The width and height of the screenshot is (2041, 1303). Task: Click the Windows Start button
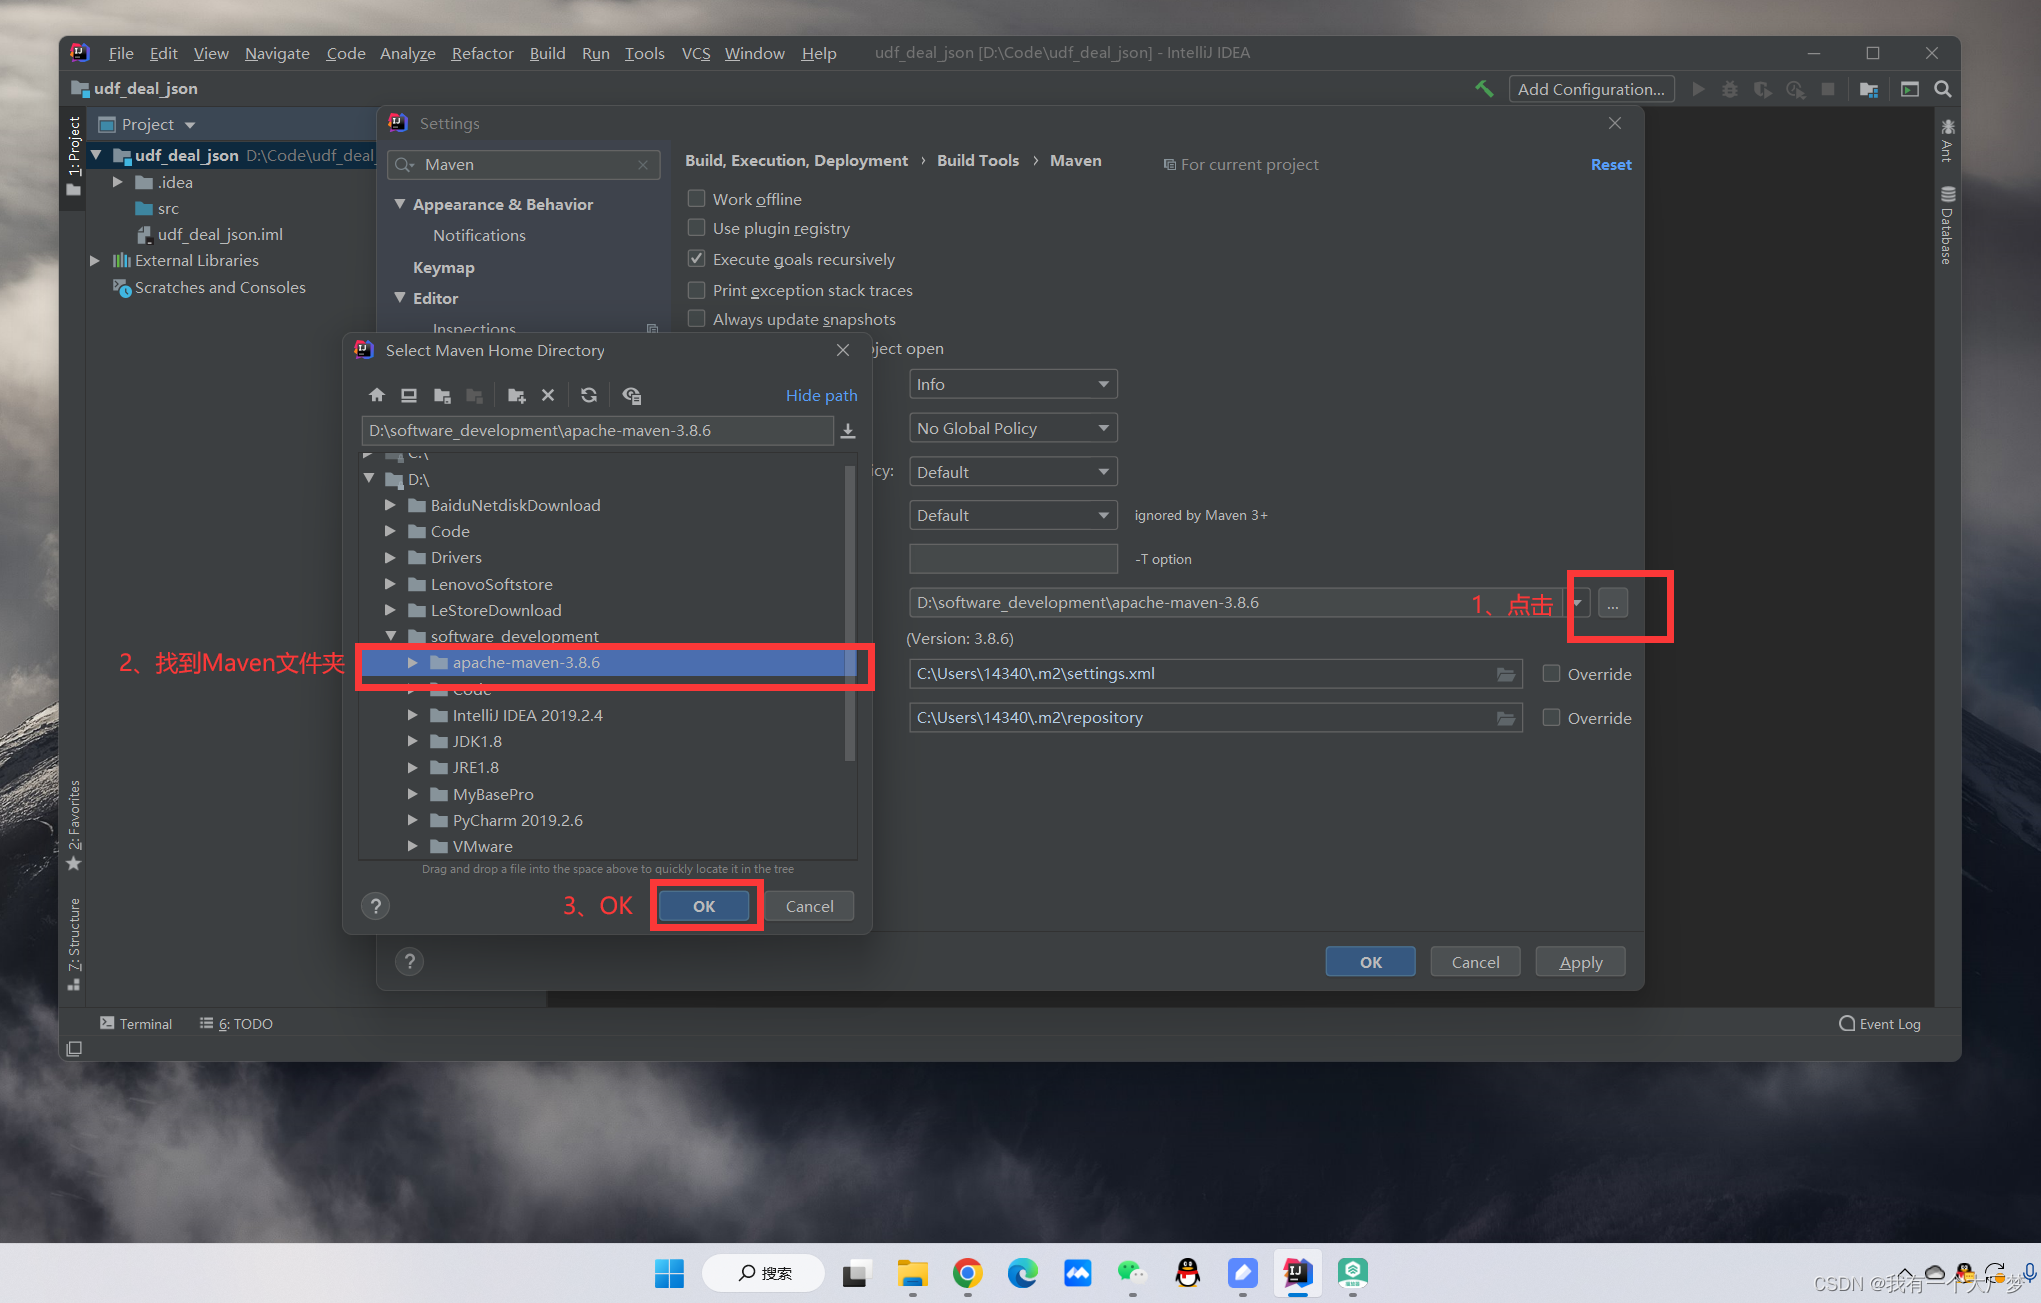669,1273
